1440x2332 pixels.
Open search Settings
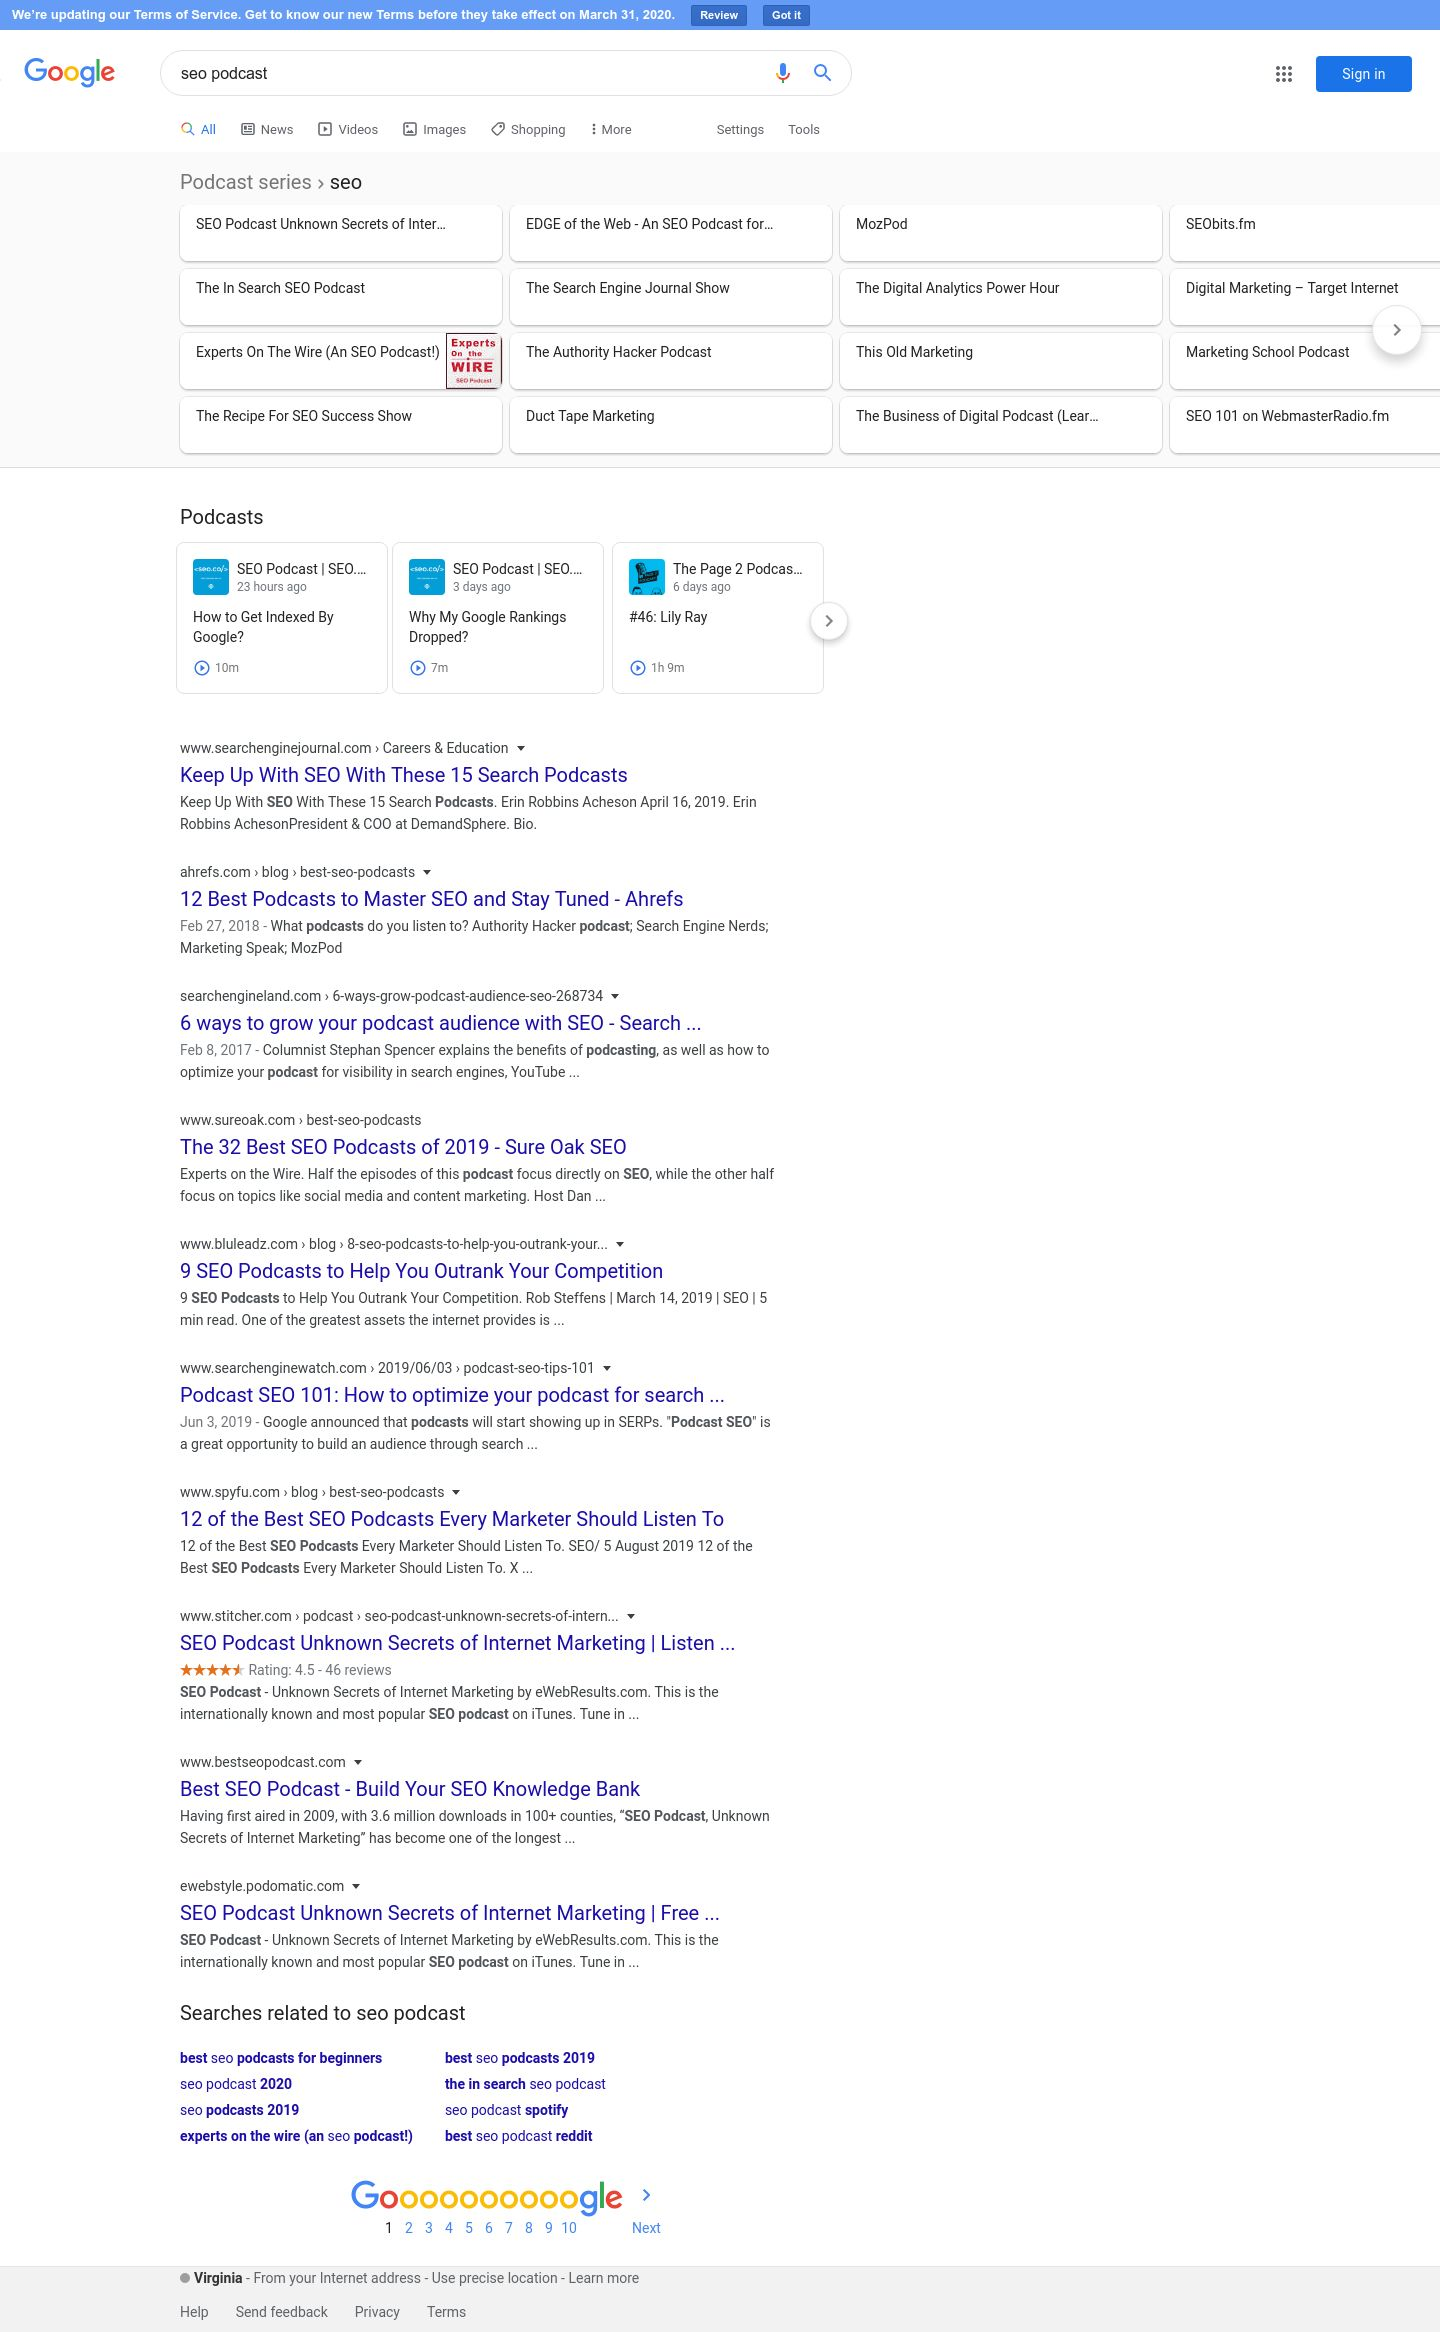click(x=740, y=129)
